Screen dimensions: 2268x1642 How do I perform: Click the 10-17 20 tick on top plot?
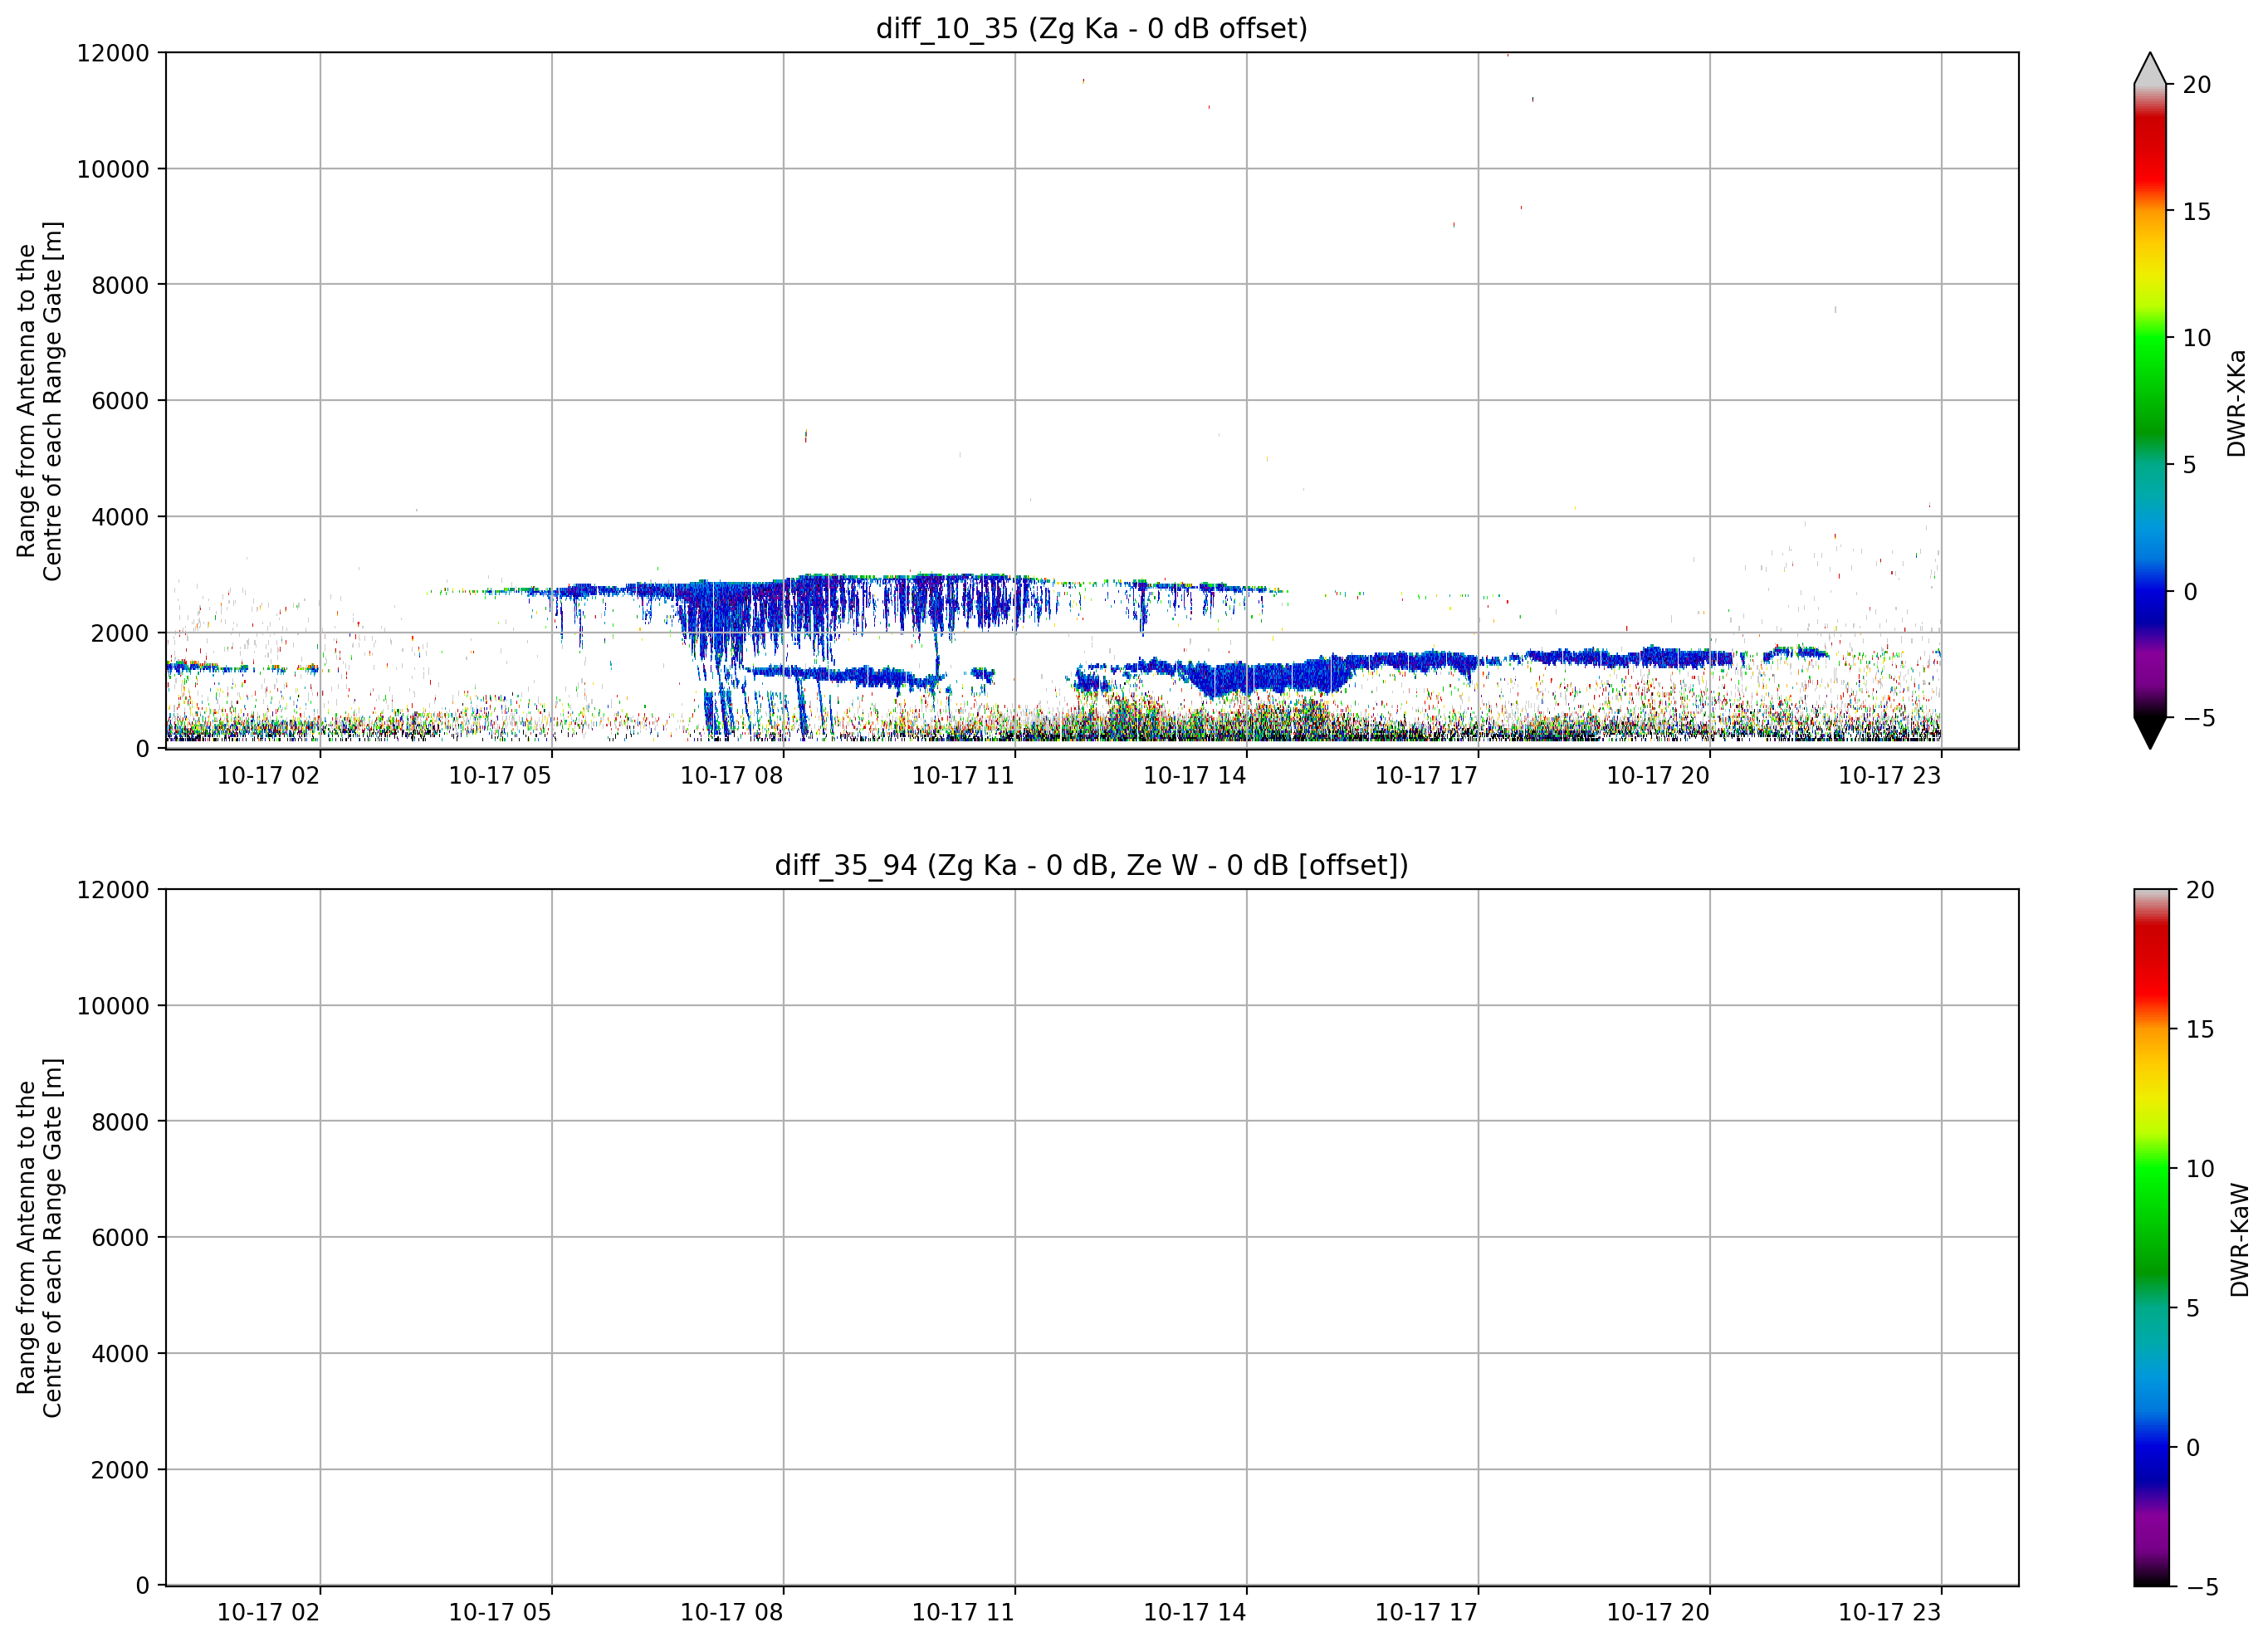(1657, 775)
